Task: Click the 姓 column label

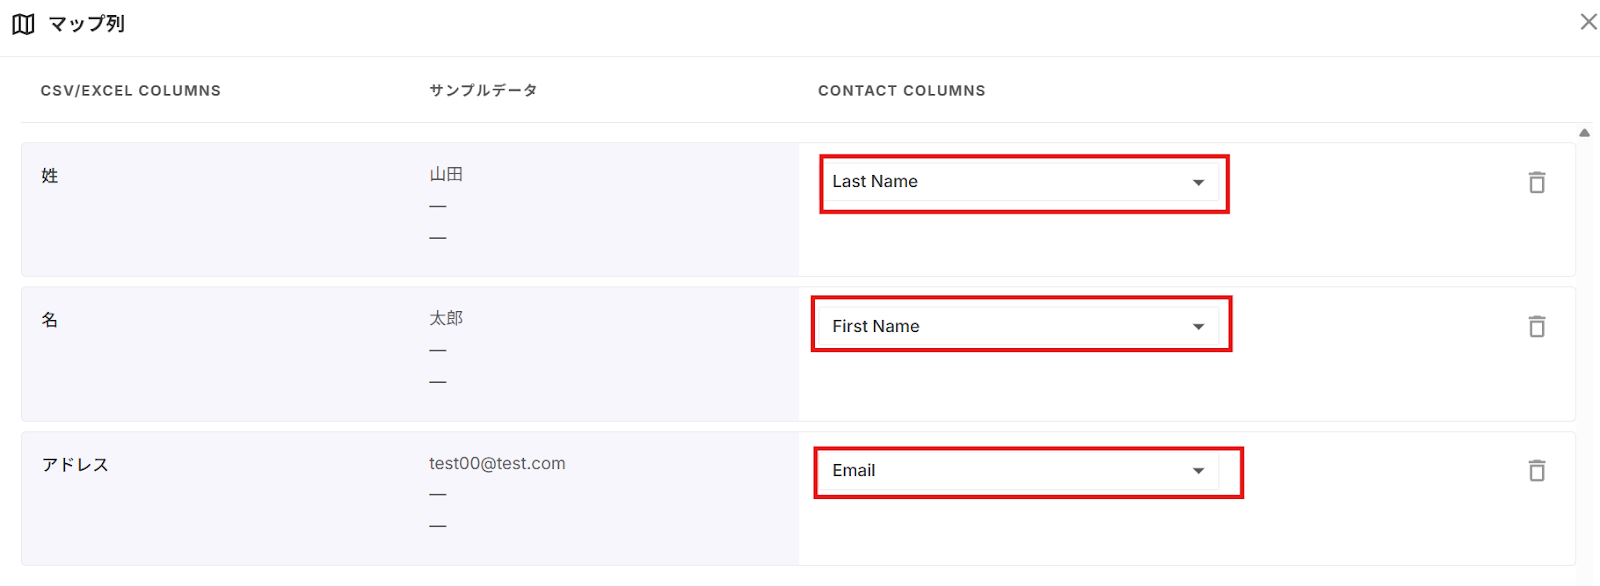Action: point(50,176)
